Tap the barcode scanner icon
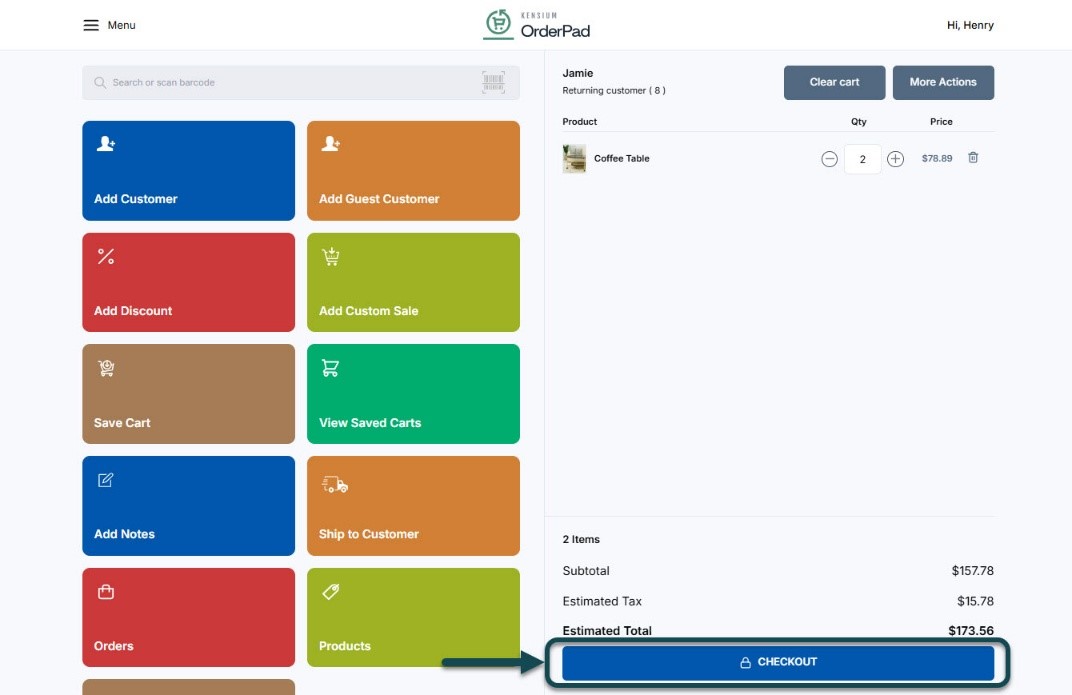This screenshot has width=1072, height=695. (494, 82)
